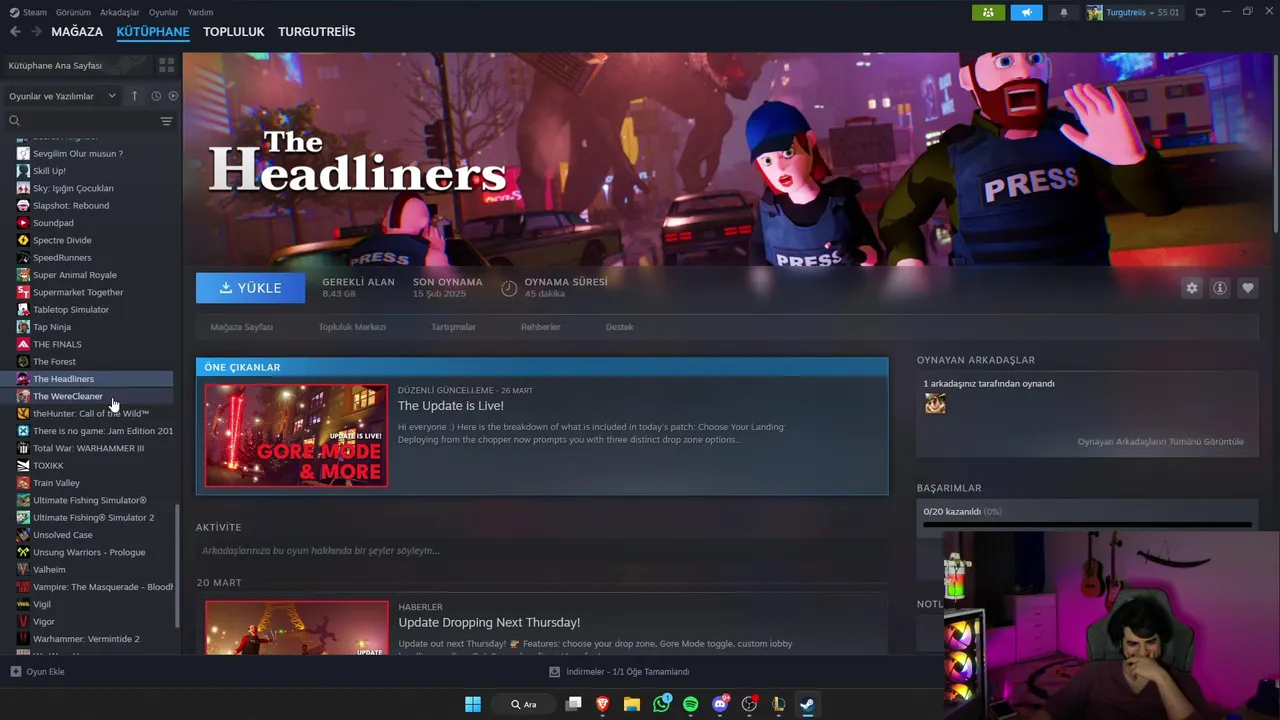Open the notifications bell

[x=1064, y=12]
